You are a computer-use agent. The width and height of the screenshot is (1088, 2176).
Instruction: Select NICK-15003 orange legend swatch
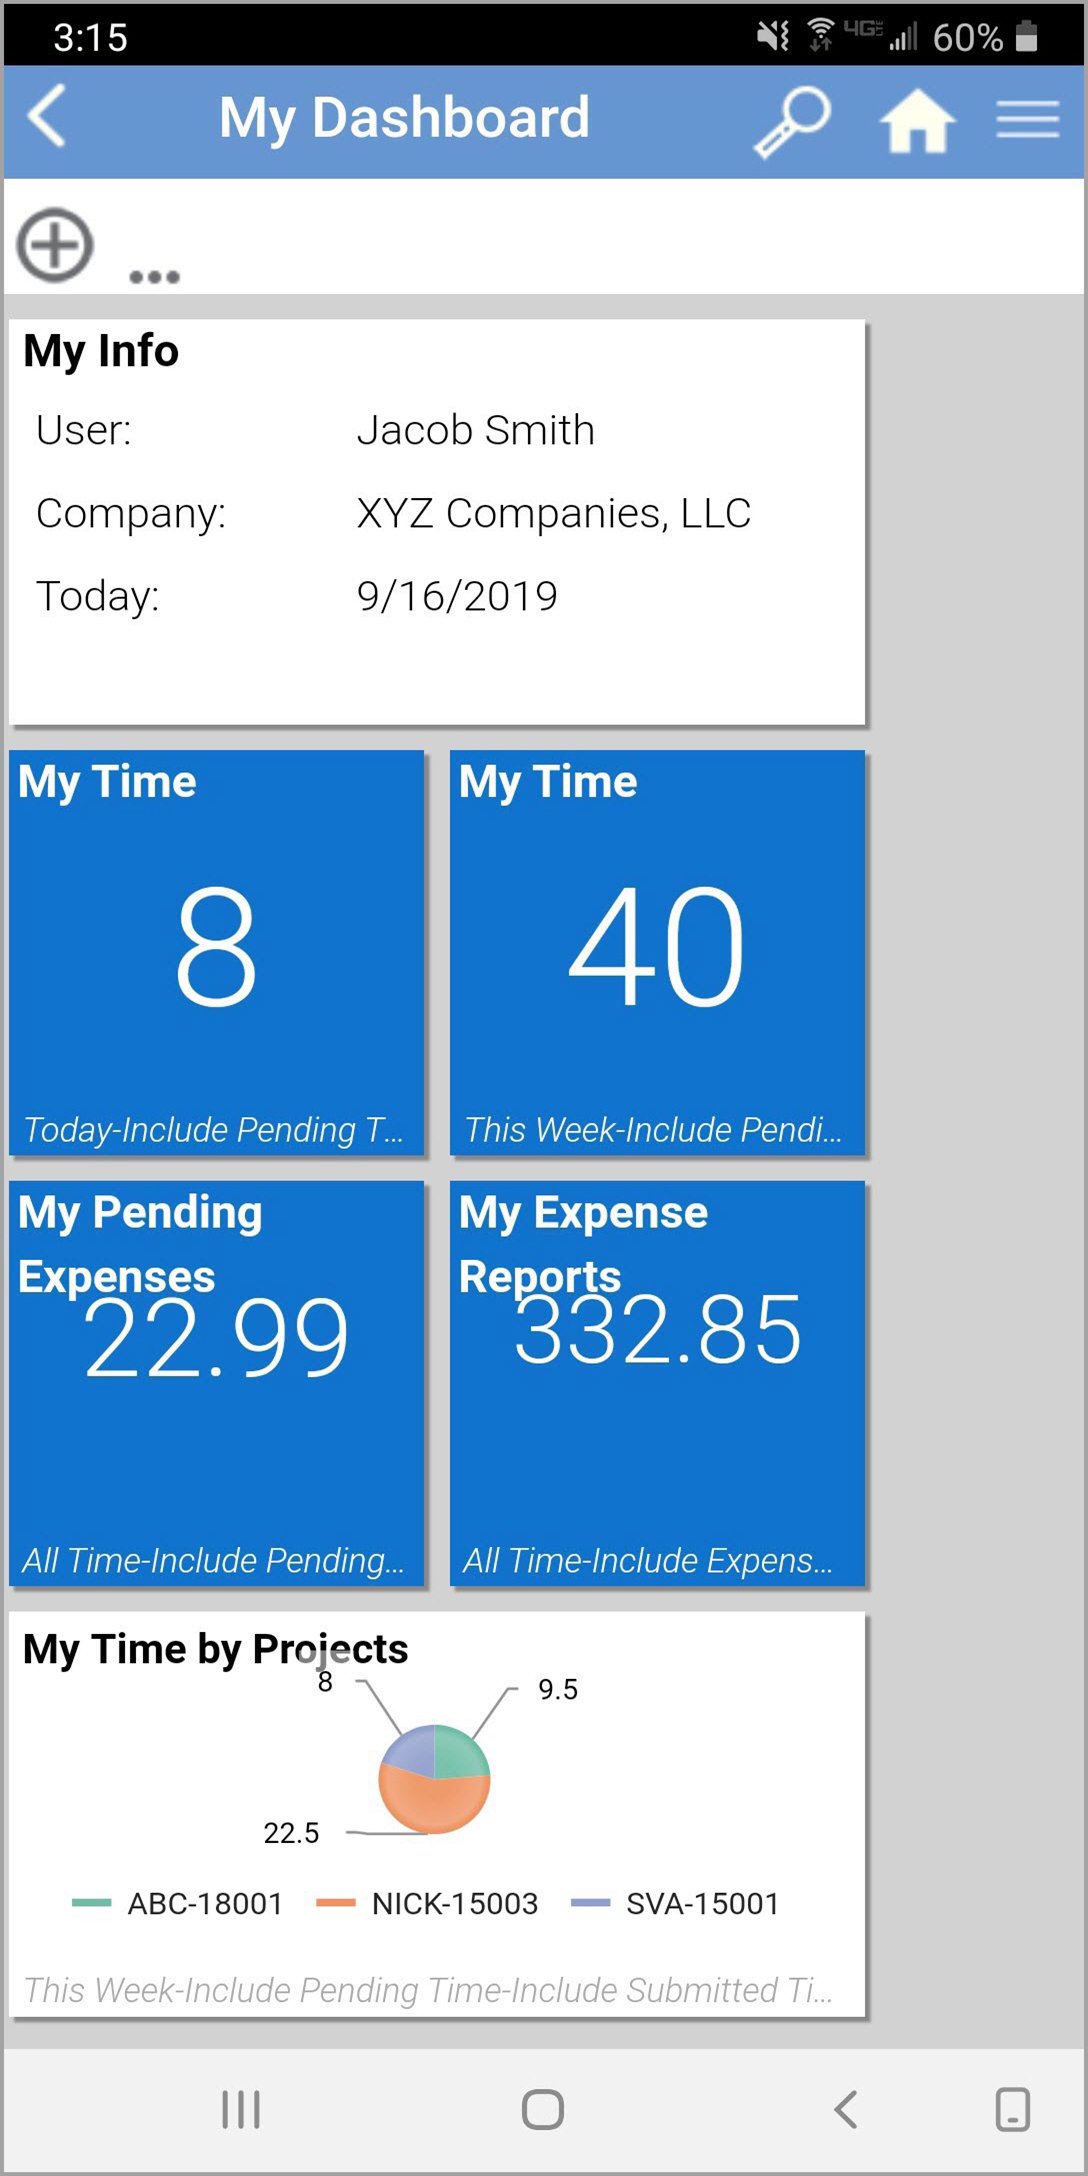pos(336,1903)
